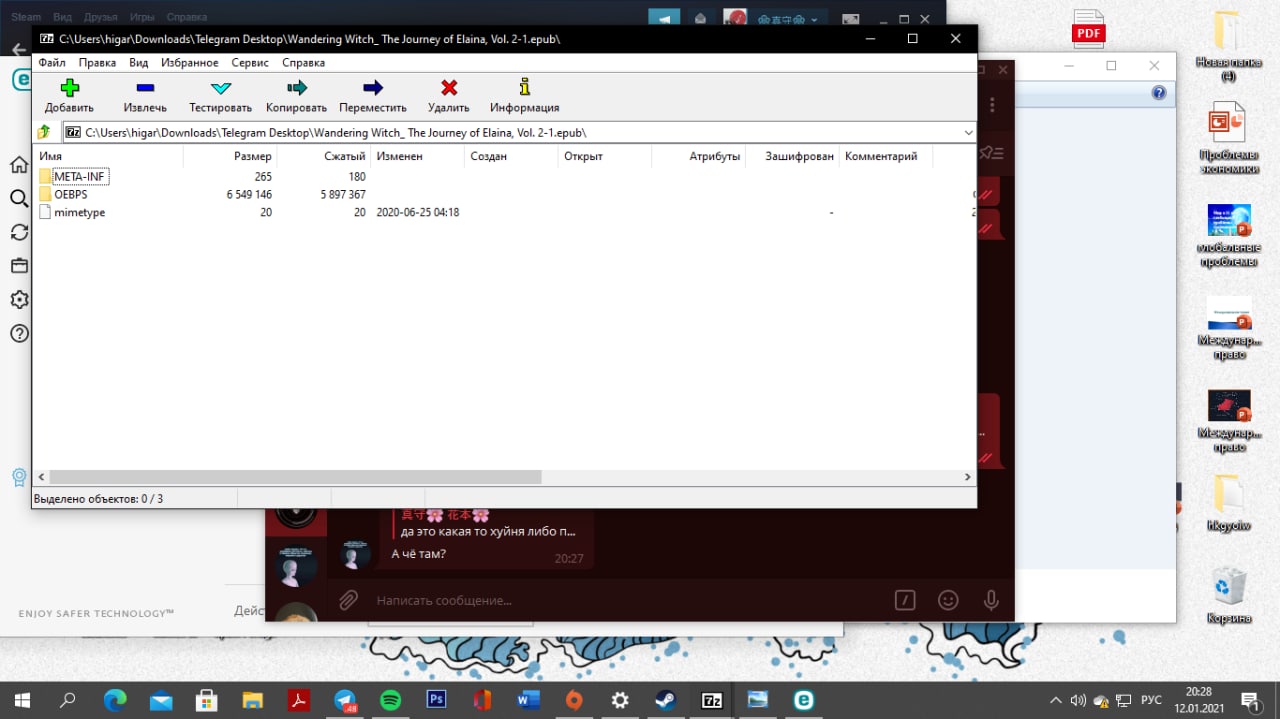Open the Игры menu in the Steam window

(142, 17)
